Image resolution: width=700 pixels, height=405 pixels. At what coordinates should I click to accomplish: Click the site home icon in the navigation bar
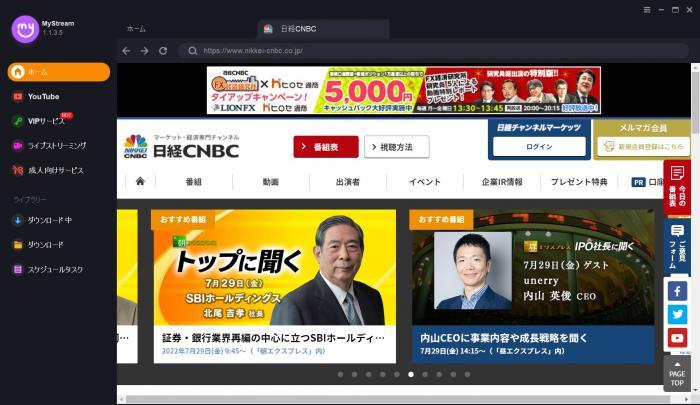[140, 181]
